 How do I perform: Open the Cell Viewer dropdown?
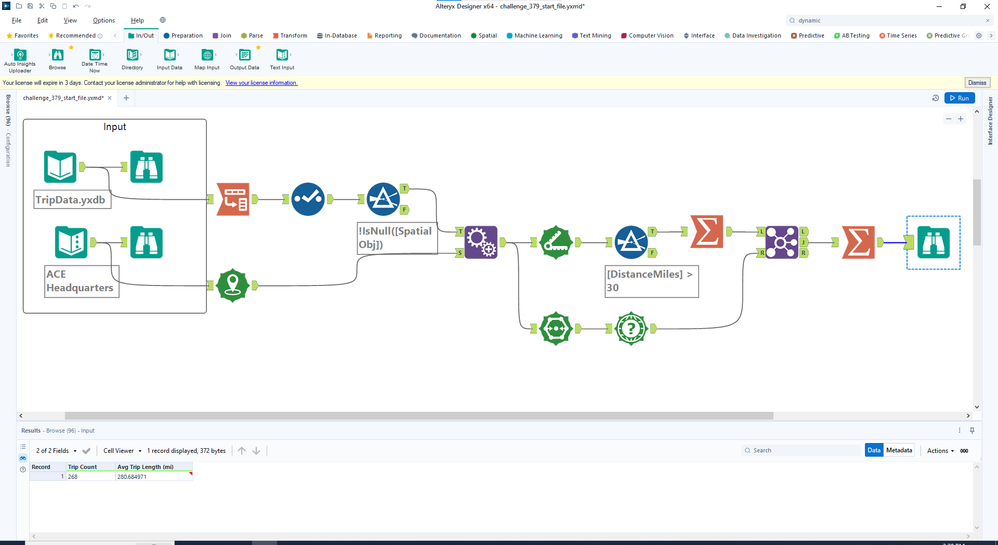tap(122, 450)
